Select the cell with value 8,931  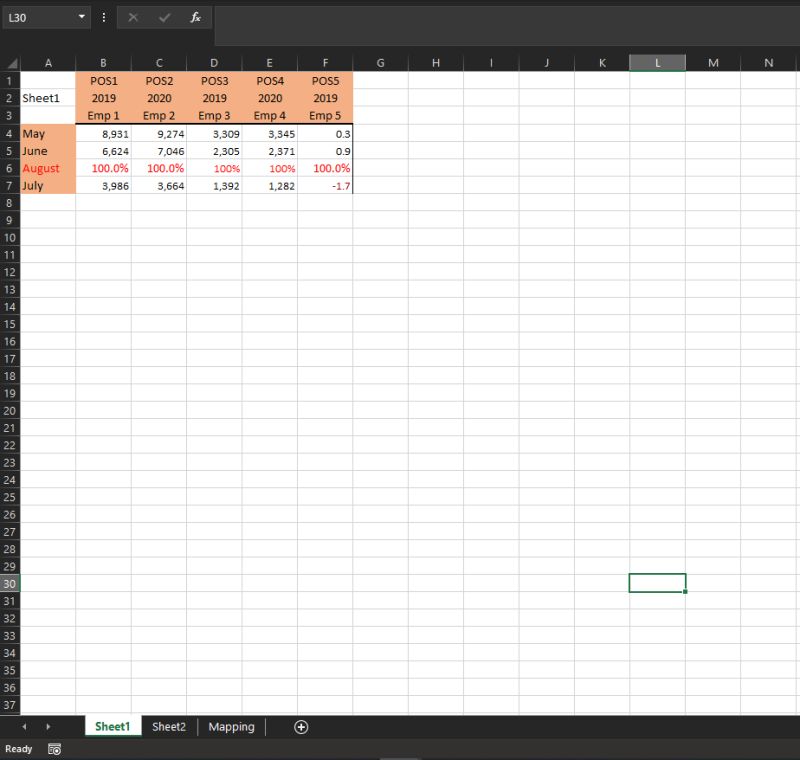coord(103,133)
